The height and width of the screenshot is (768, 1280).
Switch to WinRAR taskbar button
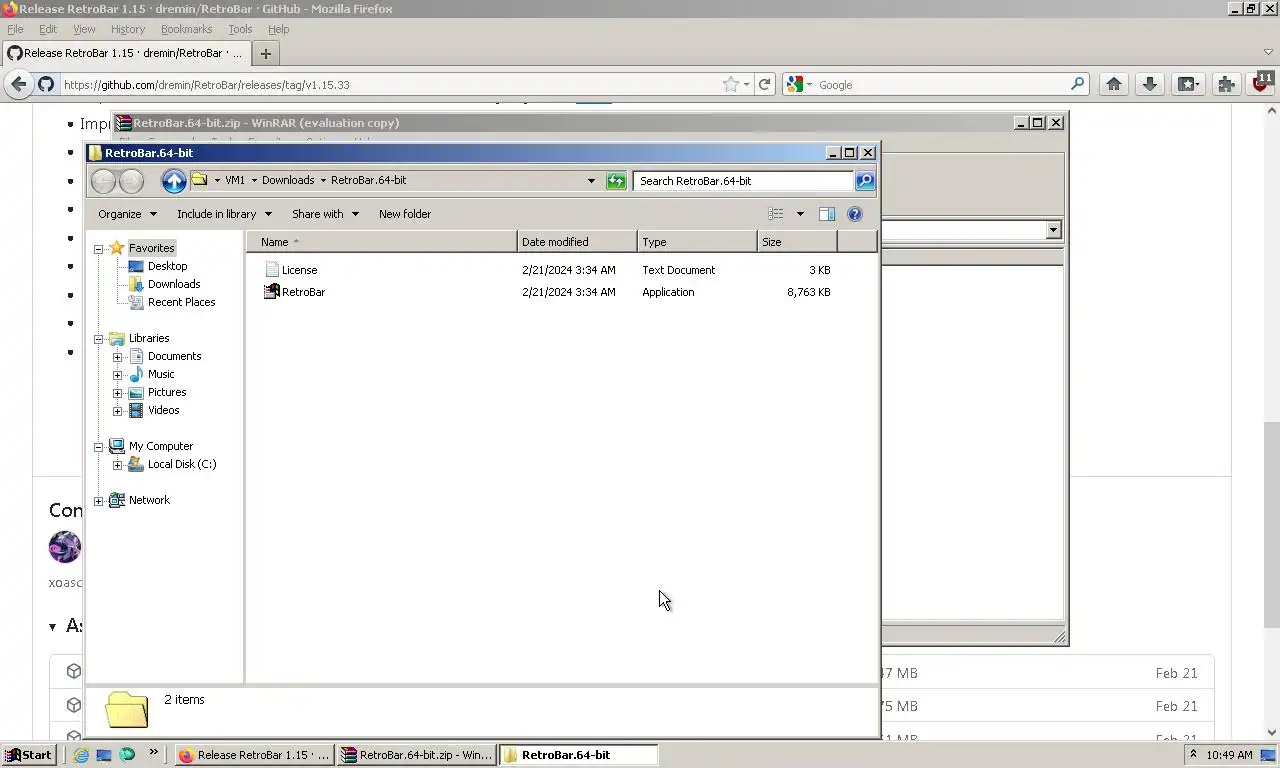click(416, 755)
